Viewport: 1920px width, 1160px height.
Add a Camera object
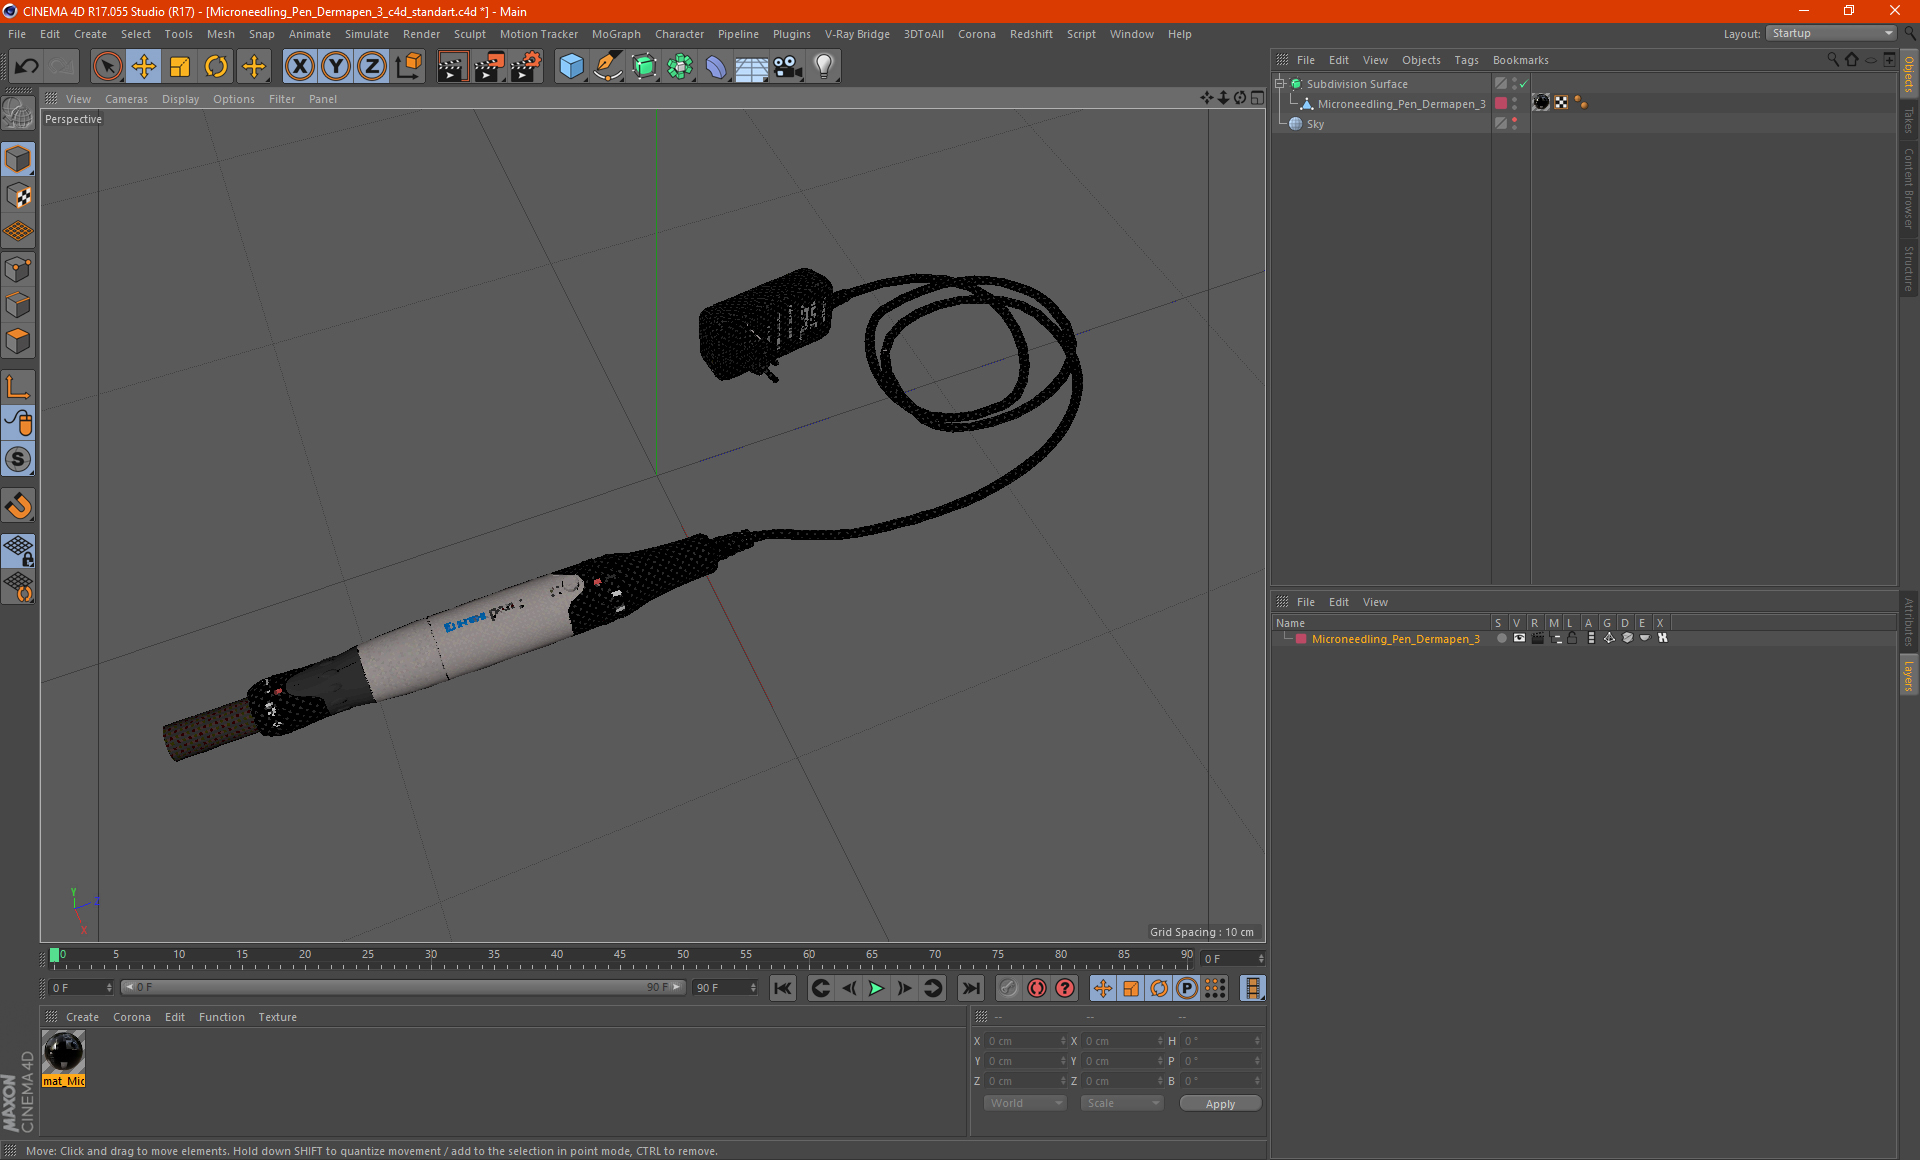(x=788, y=67)
